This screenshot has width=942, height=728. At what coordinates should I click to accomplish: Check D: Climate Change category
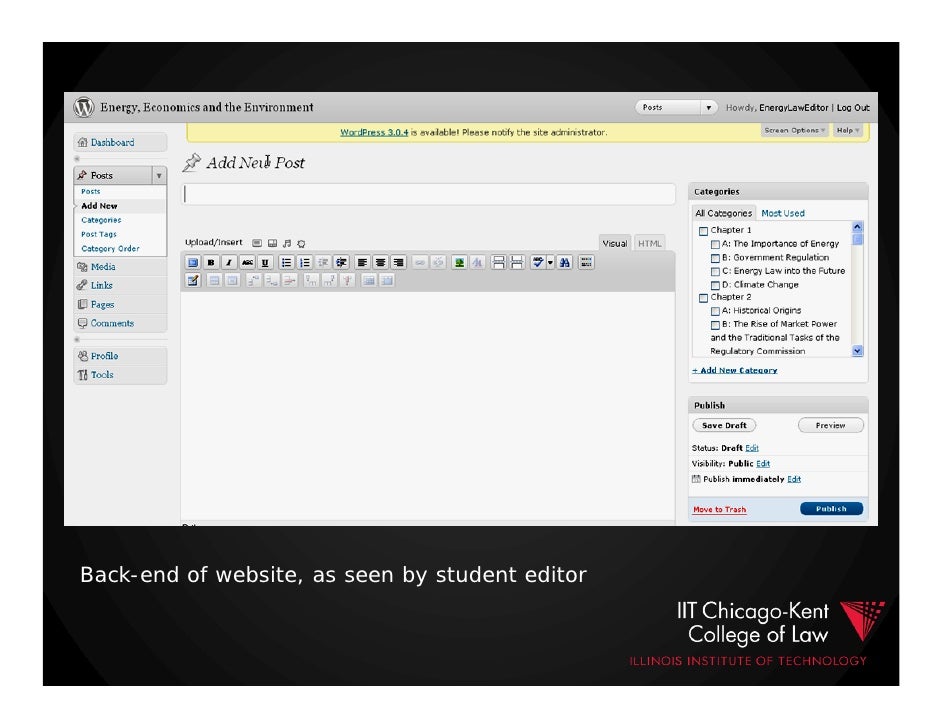click(715, 285)
